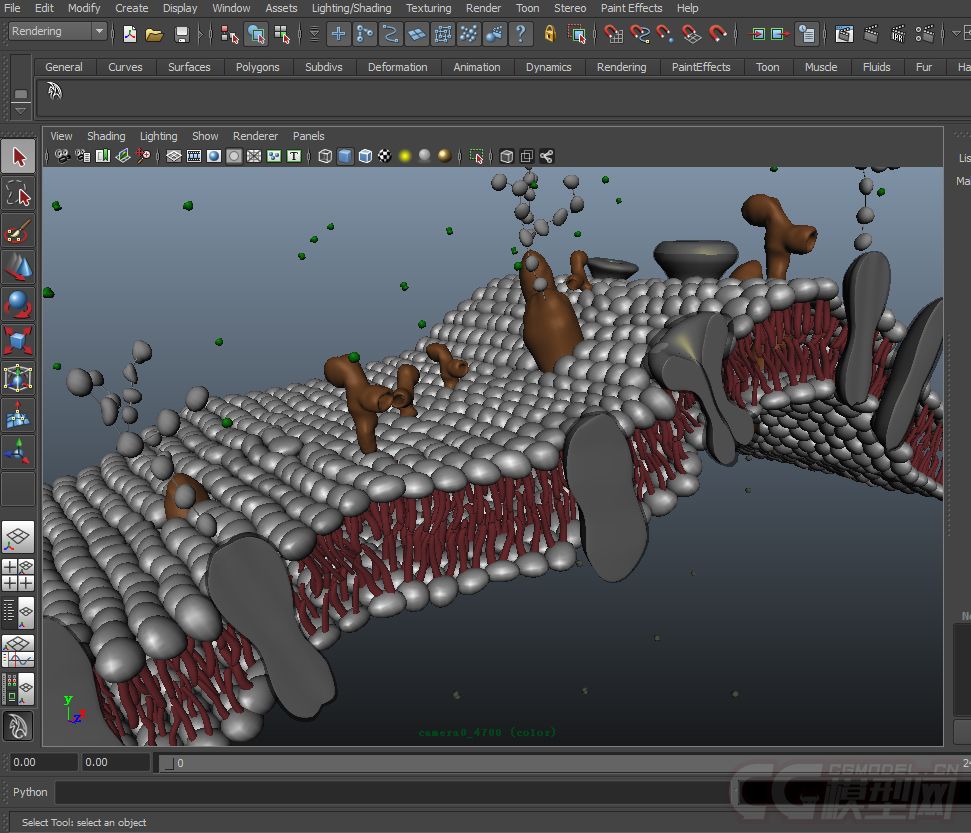Pick the Rotate tool sphere icon
The width and height of the screenshot is (971, 833).
pyautogui.click(x=19, y=304)
